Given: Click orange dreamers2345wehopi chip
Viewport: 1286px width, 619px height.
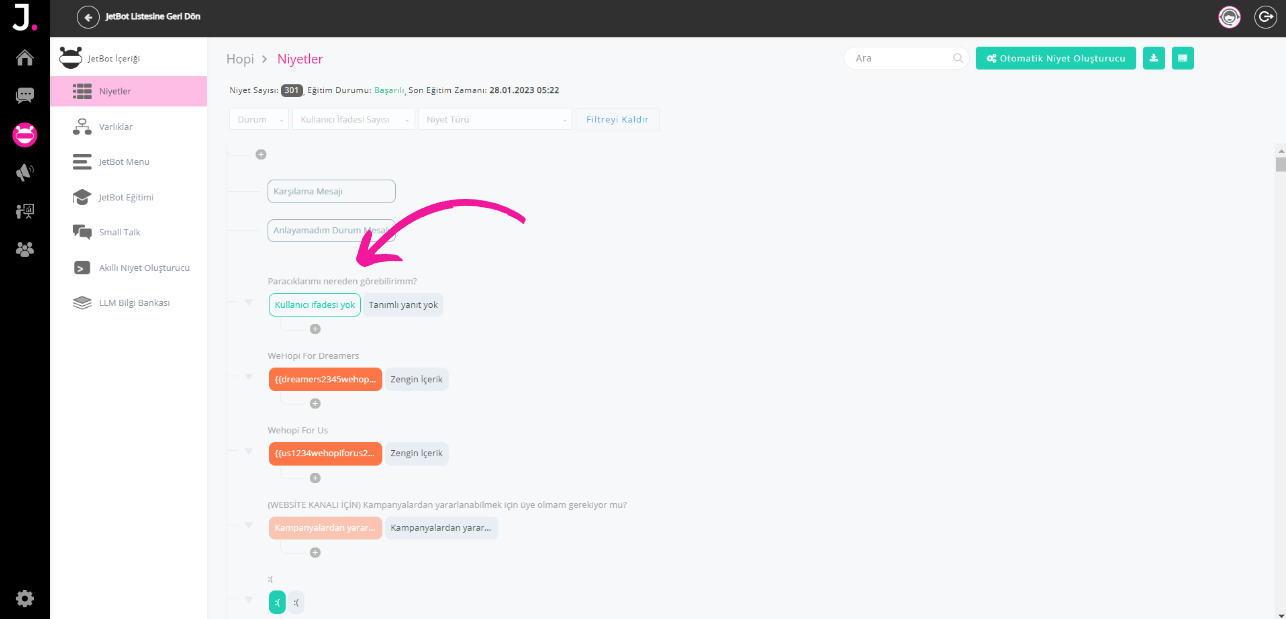Looking at the screenshot, I should tap(325, 379).
